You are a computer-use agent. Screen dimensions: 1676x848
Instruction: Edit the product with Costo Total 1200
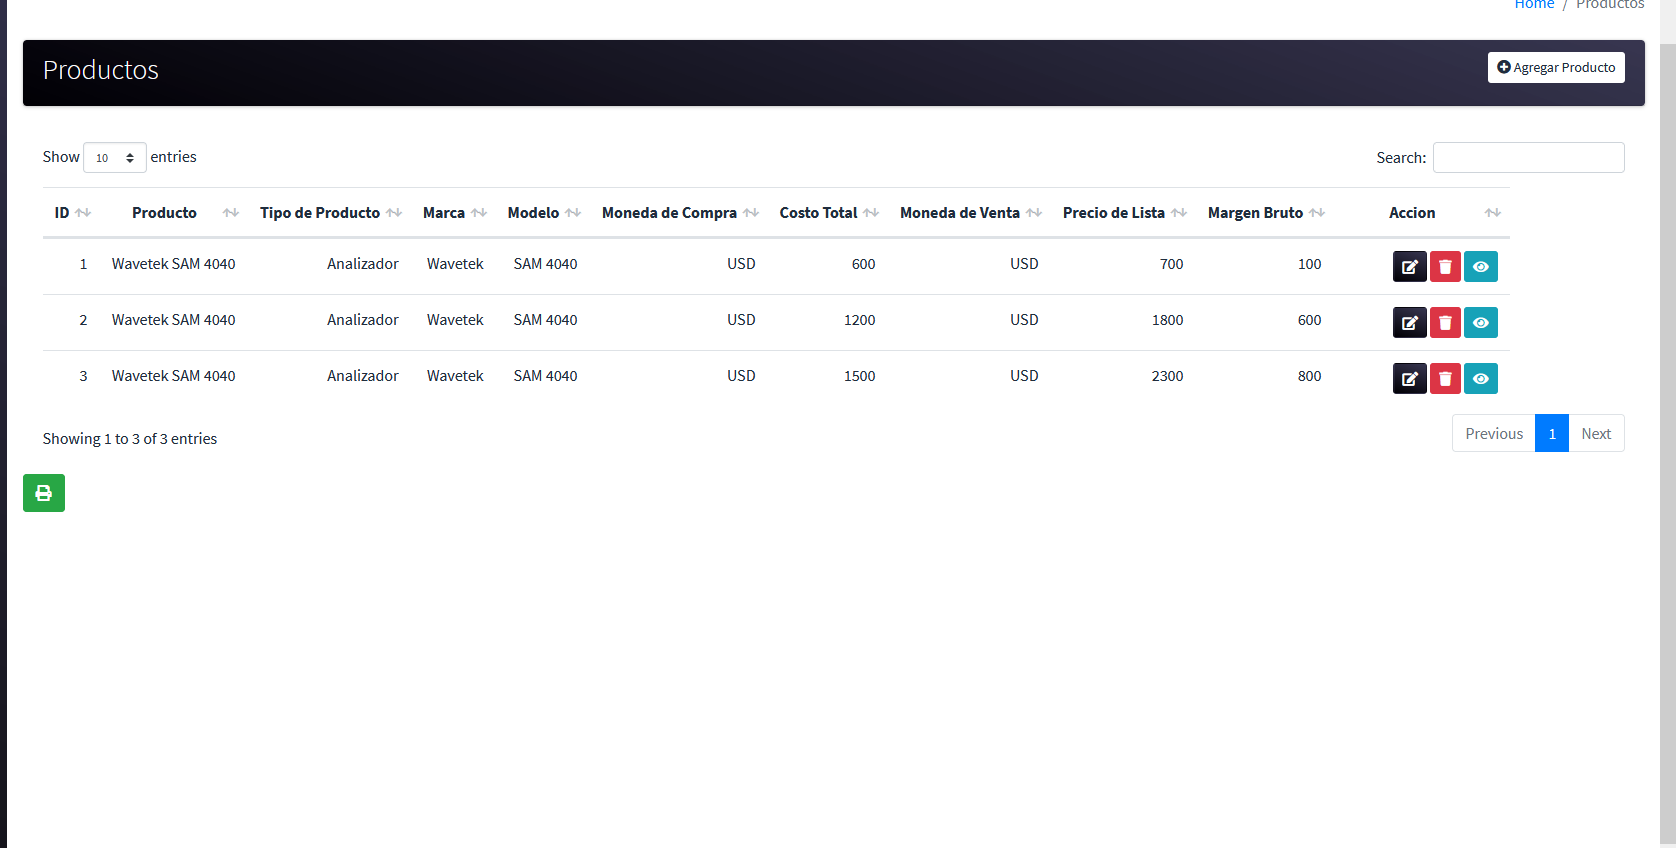pyautogui.click(x=1409, y=323)
